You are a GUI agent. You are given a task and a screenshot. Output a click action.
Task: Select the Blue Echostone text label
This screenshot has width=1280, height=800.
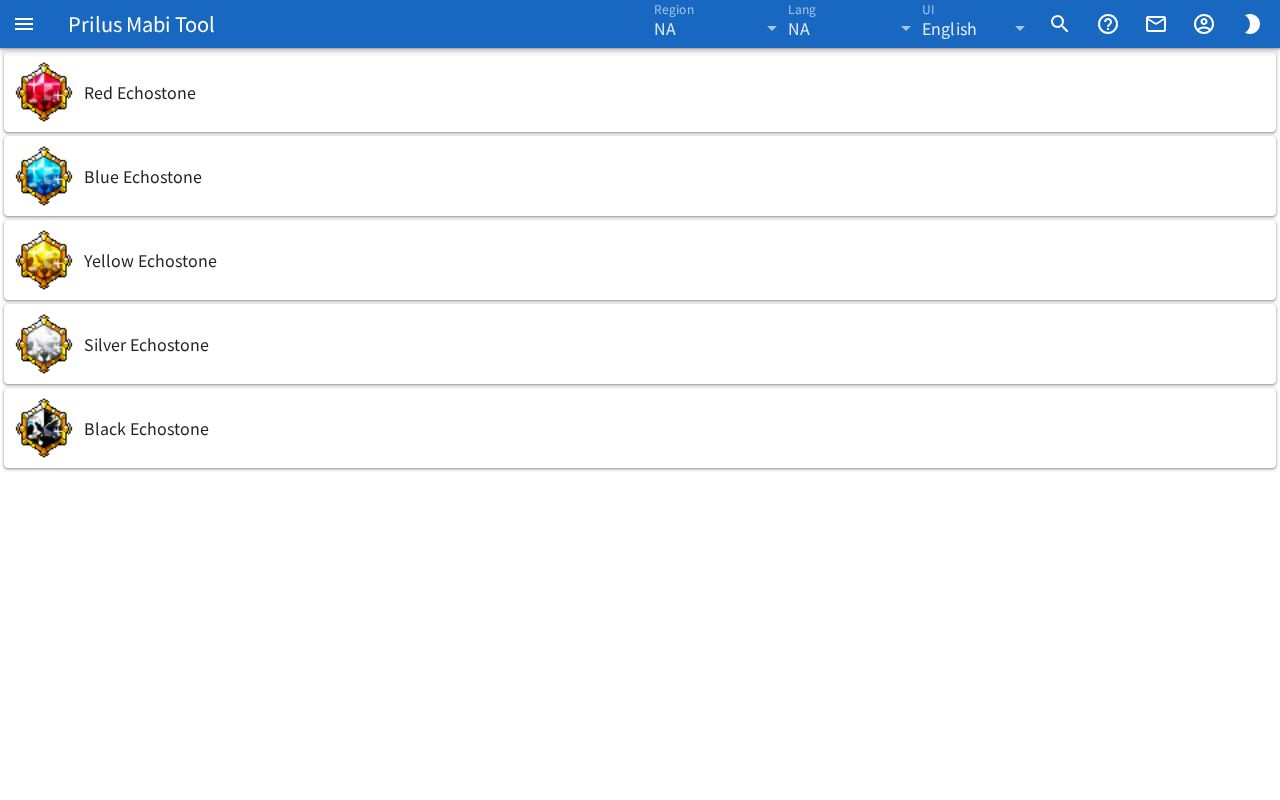[143, 177]
